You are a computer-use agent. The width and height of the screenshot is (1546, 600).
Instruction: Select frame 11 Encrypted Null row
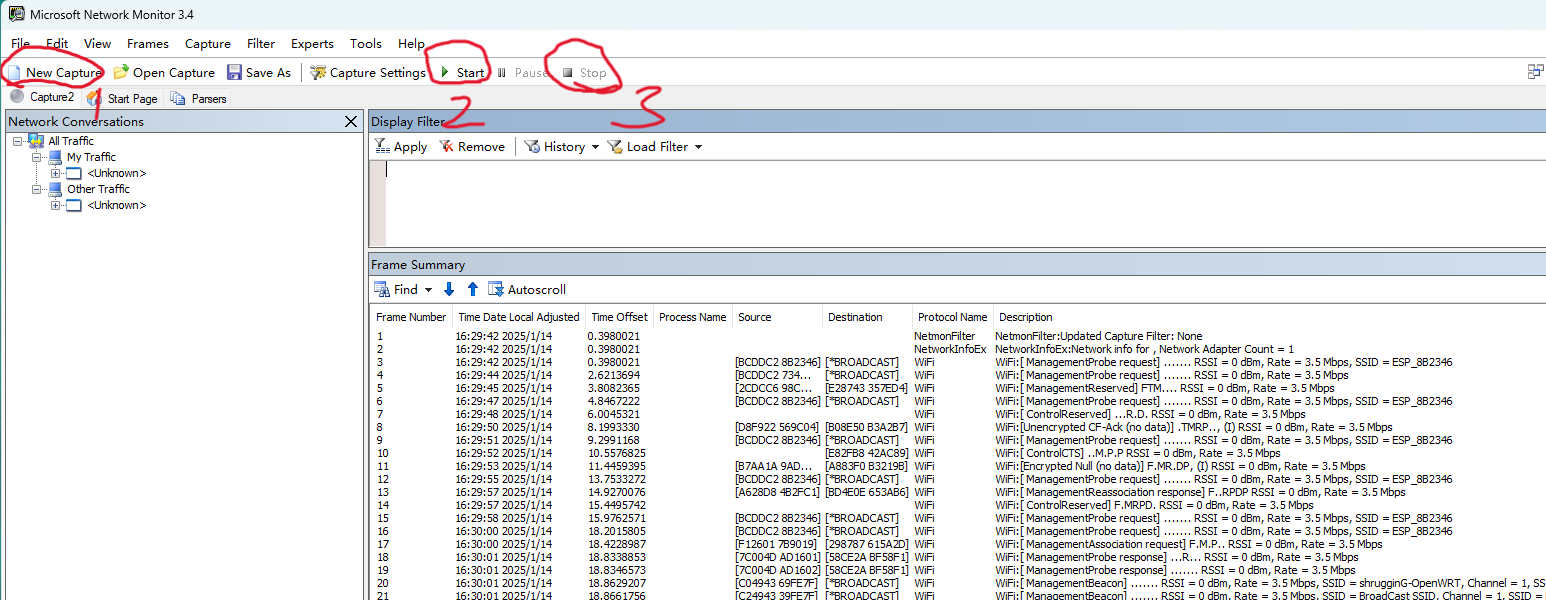(x=958, y=466)
